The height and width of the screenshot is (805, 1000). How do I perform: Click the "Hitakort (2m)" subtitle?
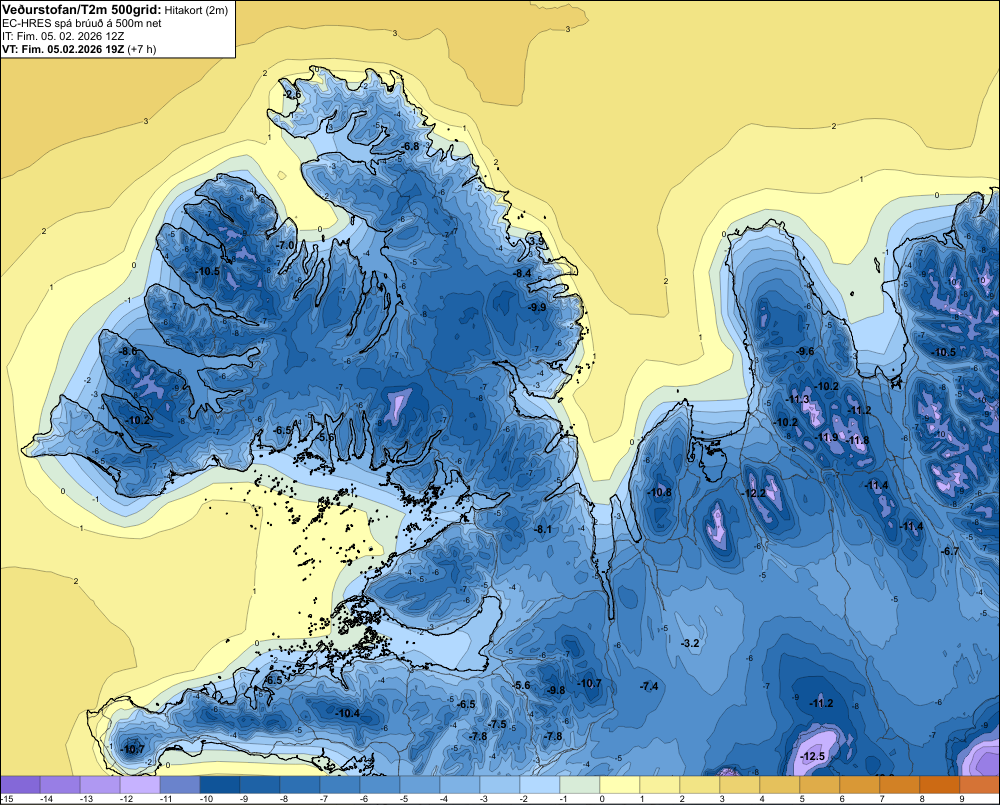[x=196, y=10]
